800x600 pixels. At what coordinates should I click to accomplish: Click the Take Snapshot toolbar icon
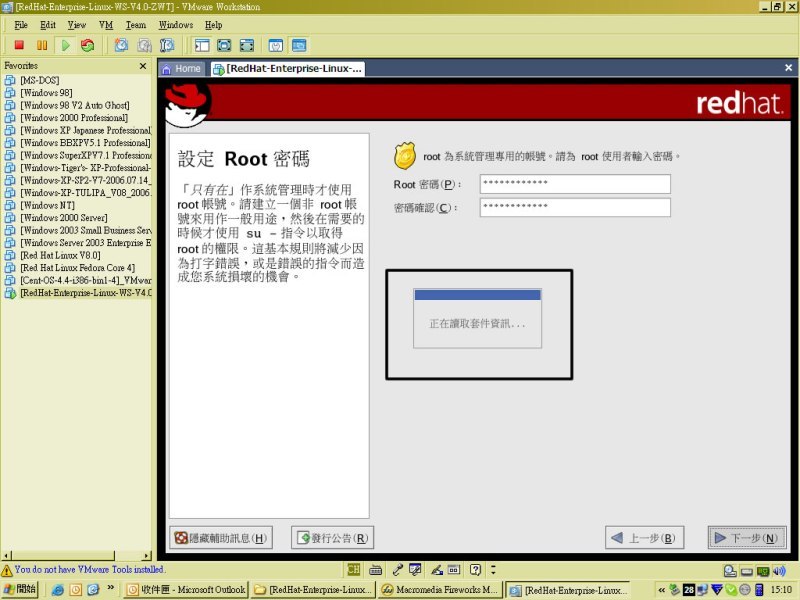coord(121,45)
